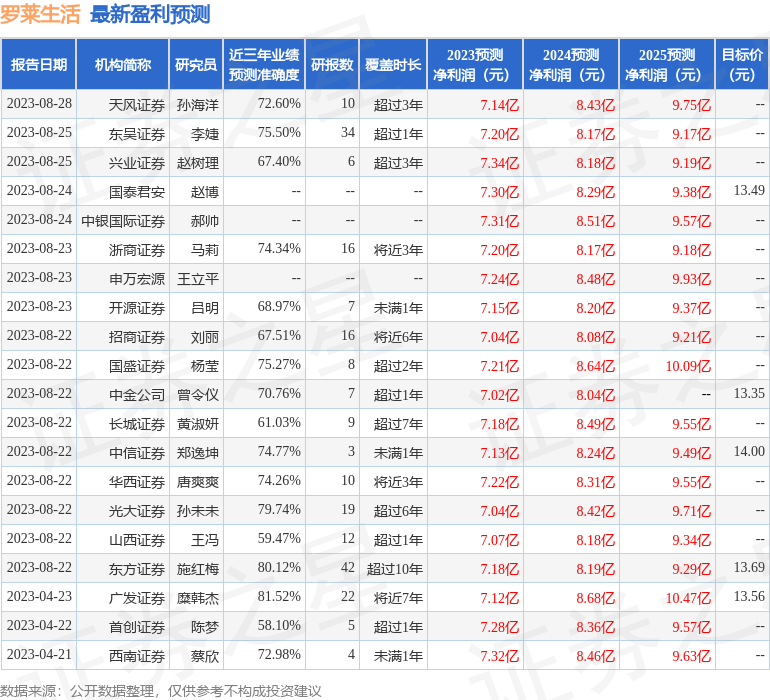770x700 pixels.
Task: Click the 2025预测净利润 column header
Action: pos(667,64)
